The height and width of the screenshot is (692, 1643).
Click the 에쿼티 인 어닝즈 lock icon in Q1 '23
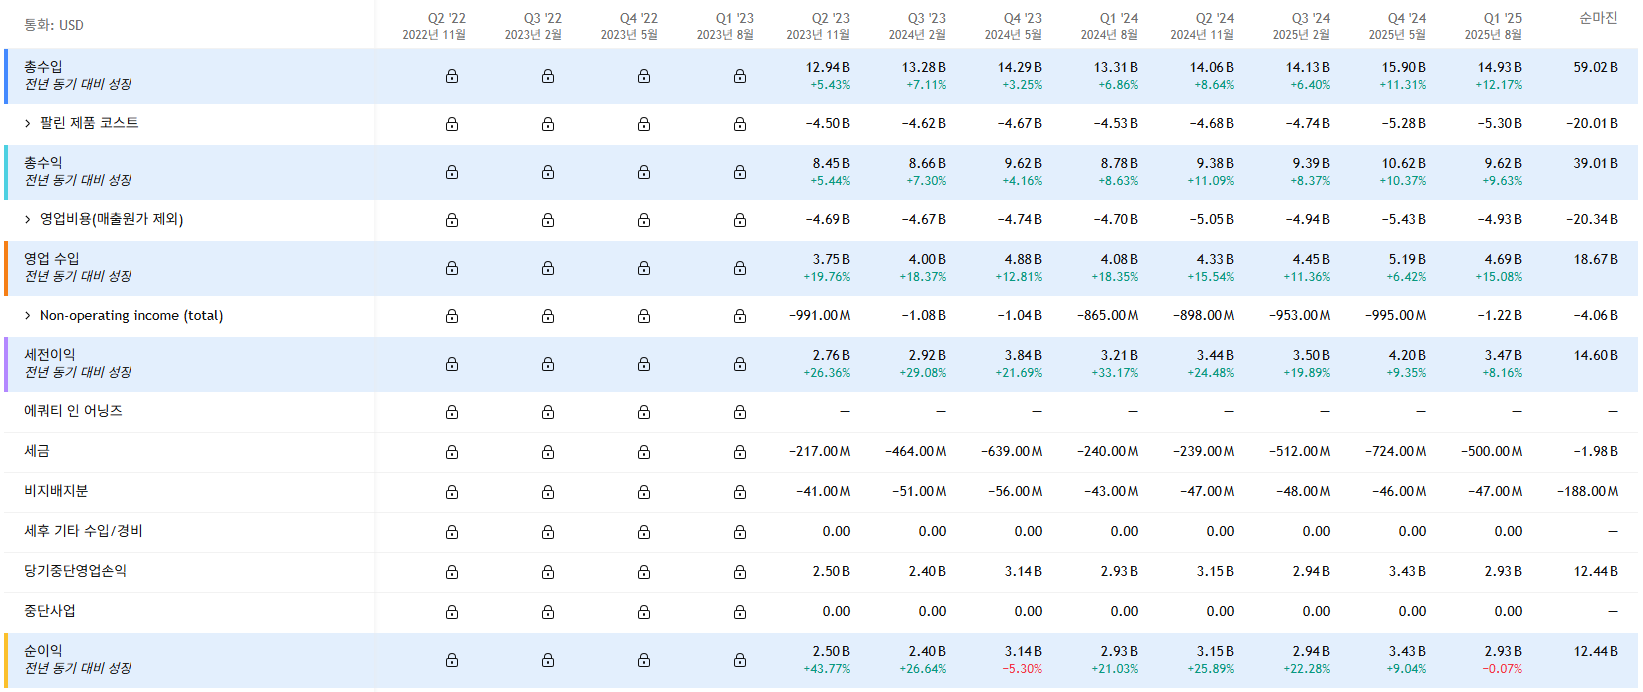pyautogui.click(x=740, y=412)
